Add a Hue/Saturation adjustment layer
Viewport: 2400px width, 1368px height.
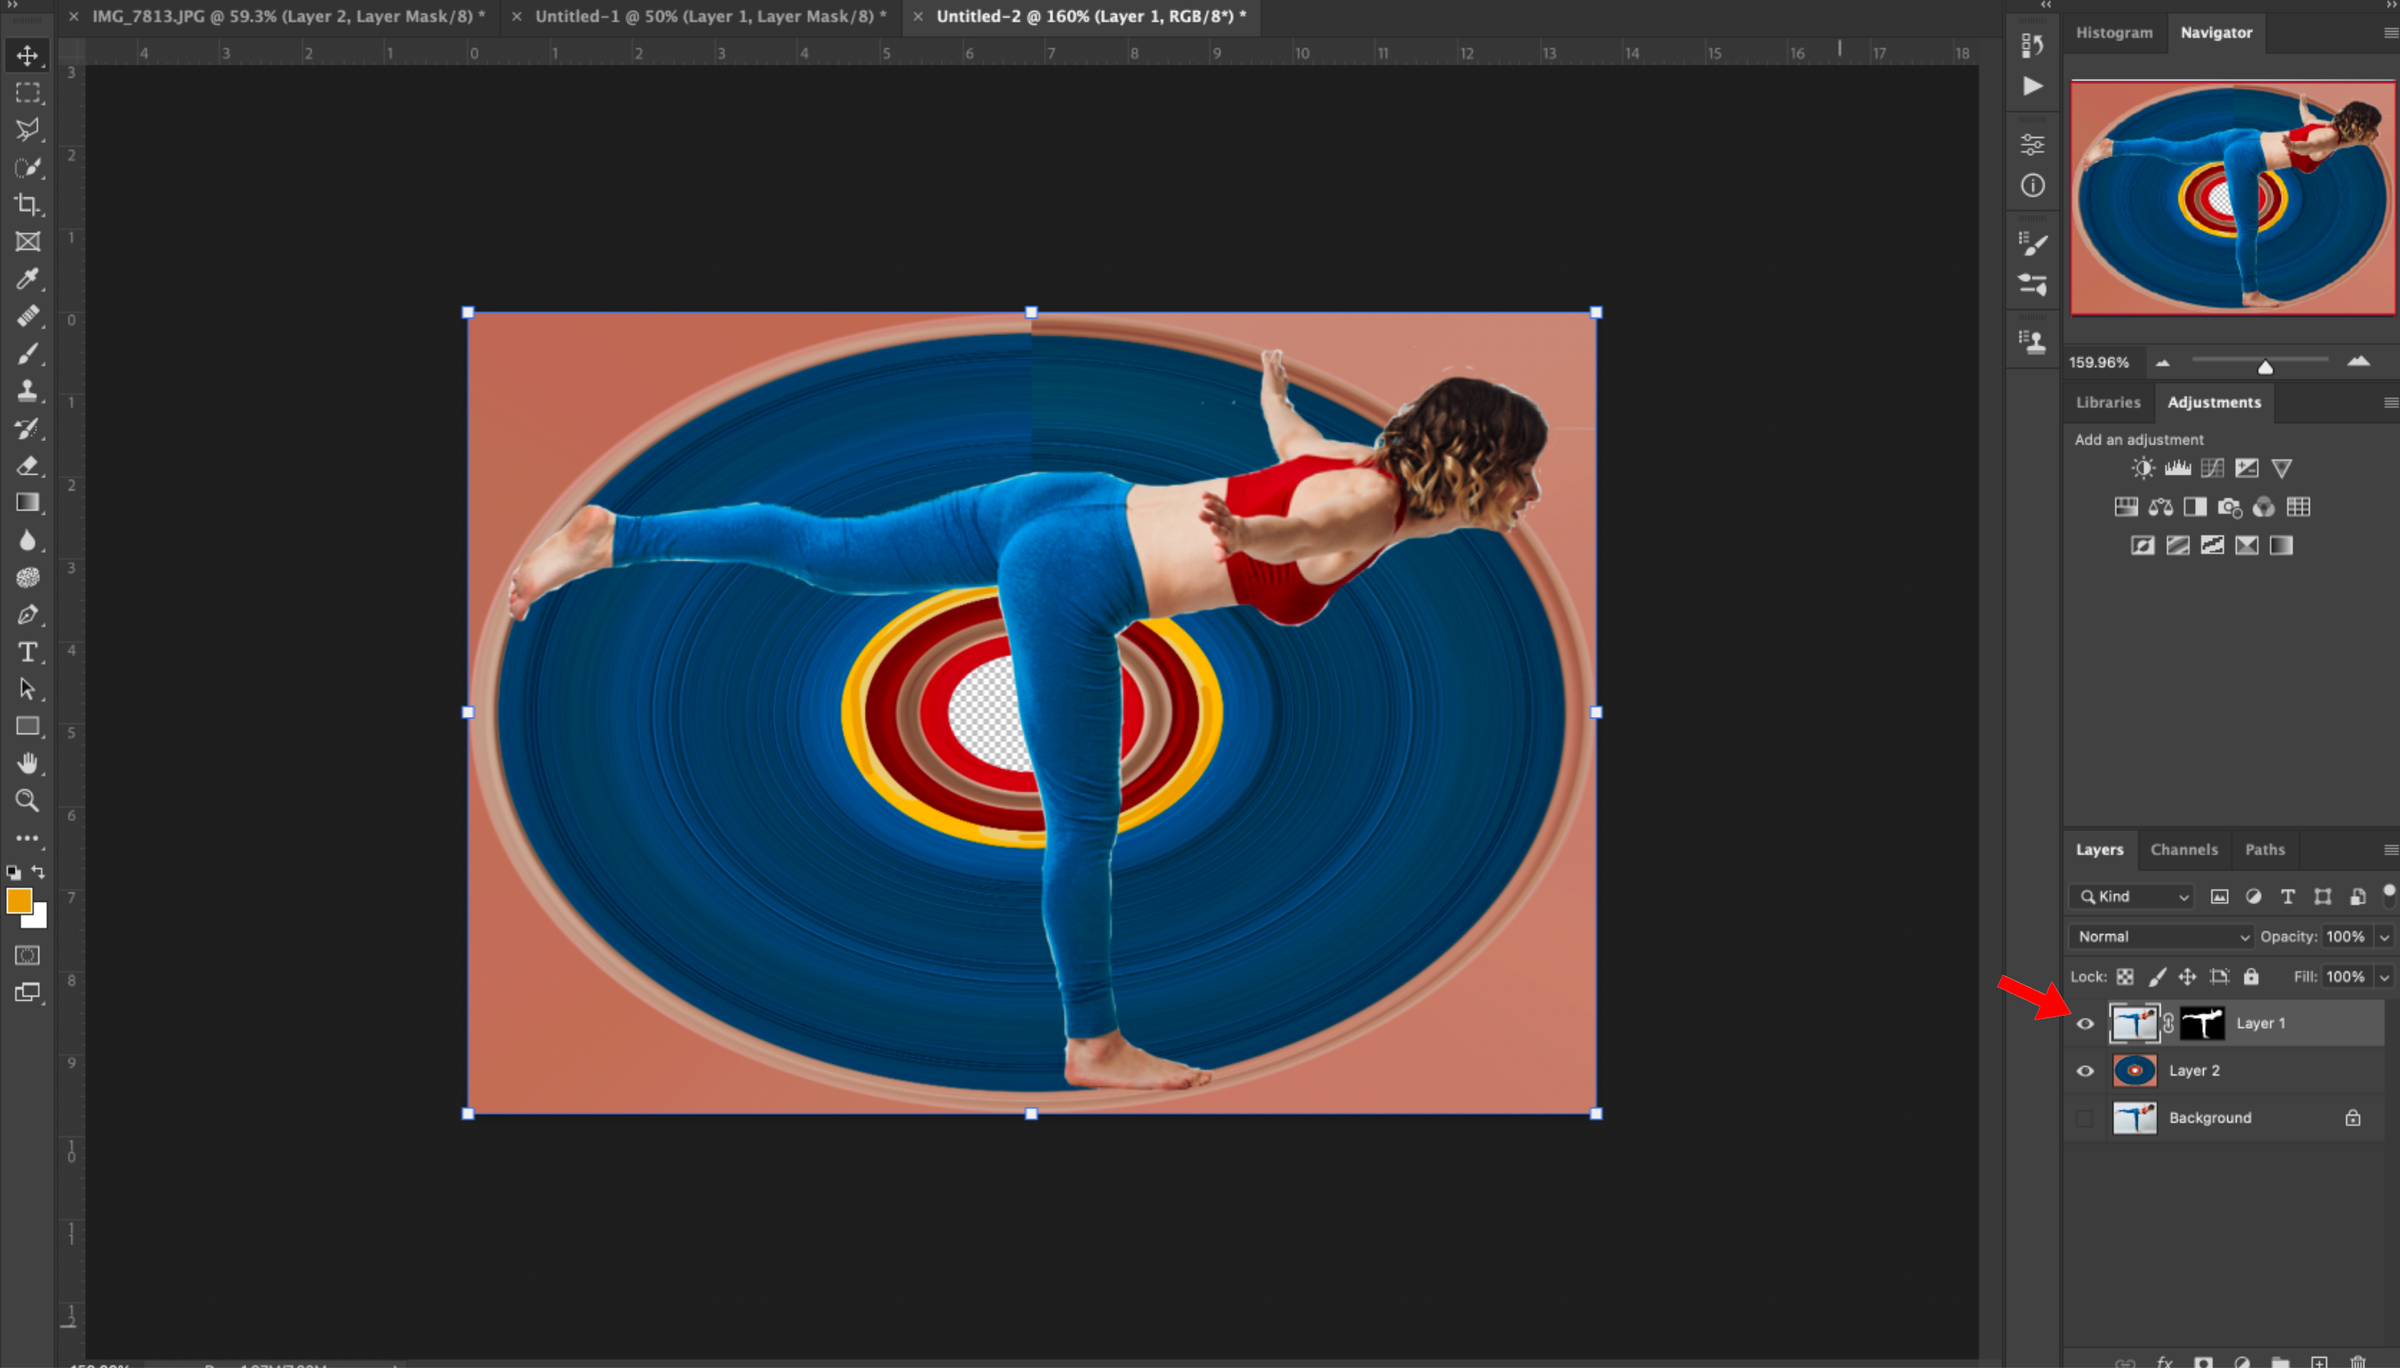click(2125, 507)
